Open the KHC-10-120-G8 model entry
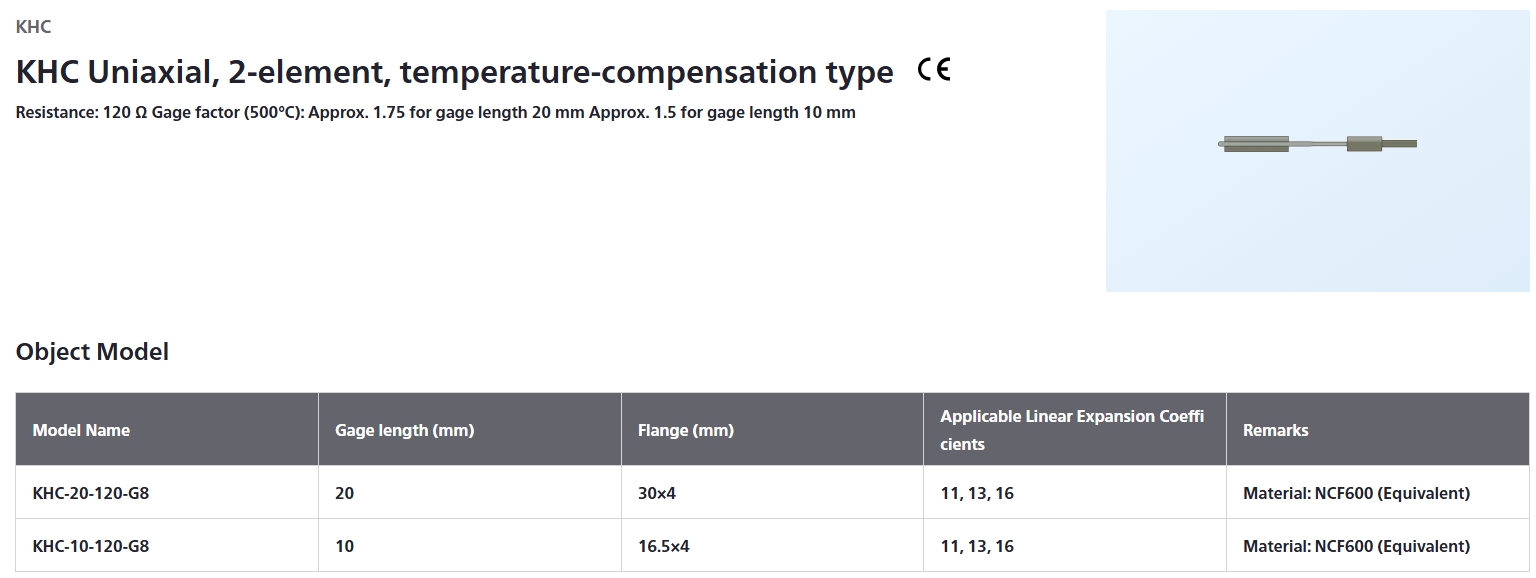 tap(91, 546)
